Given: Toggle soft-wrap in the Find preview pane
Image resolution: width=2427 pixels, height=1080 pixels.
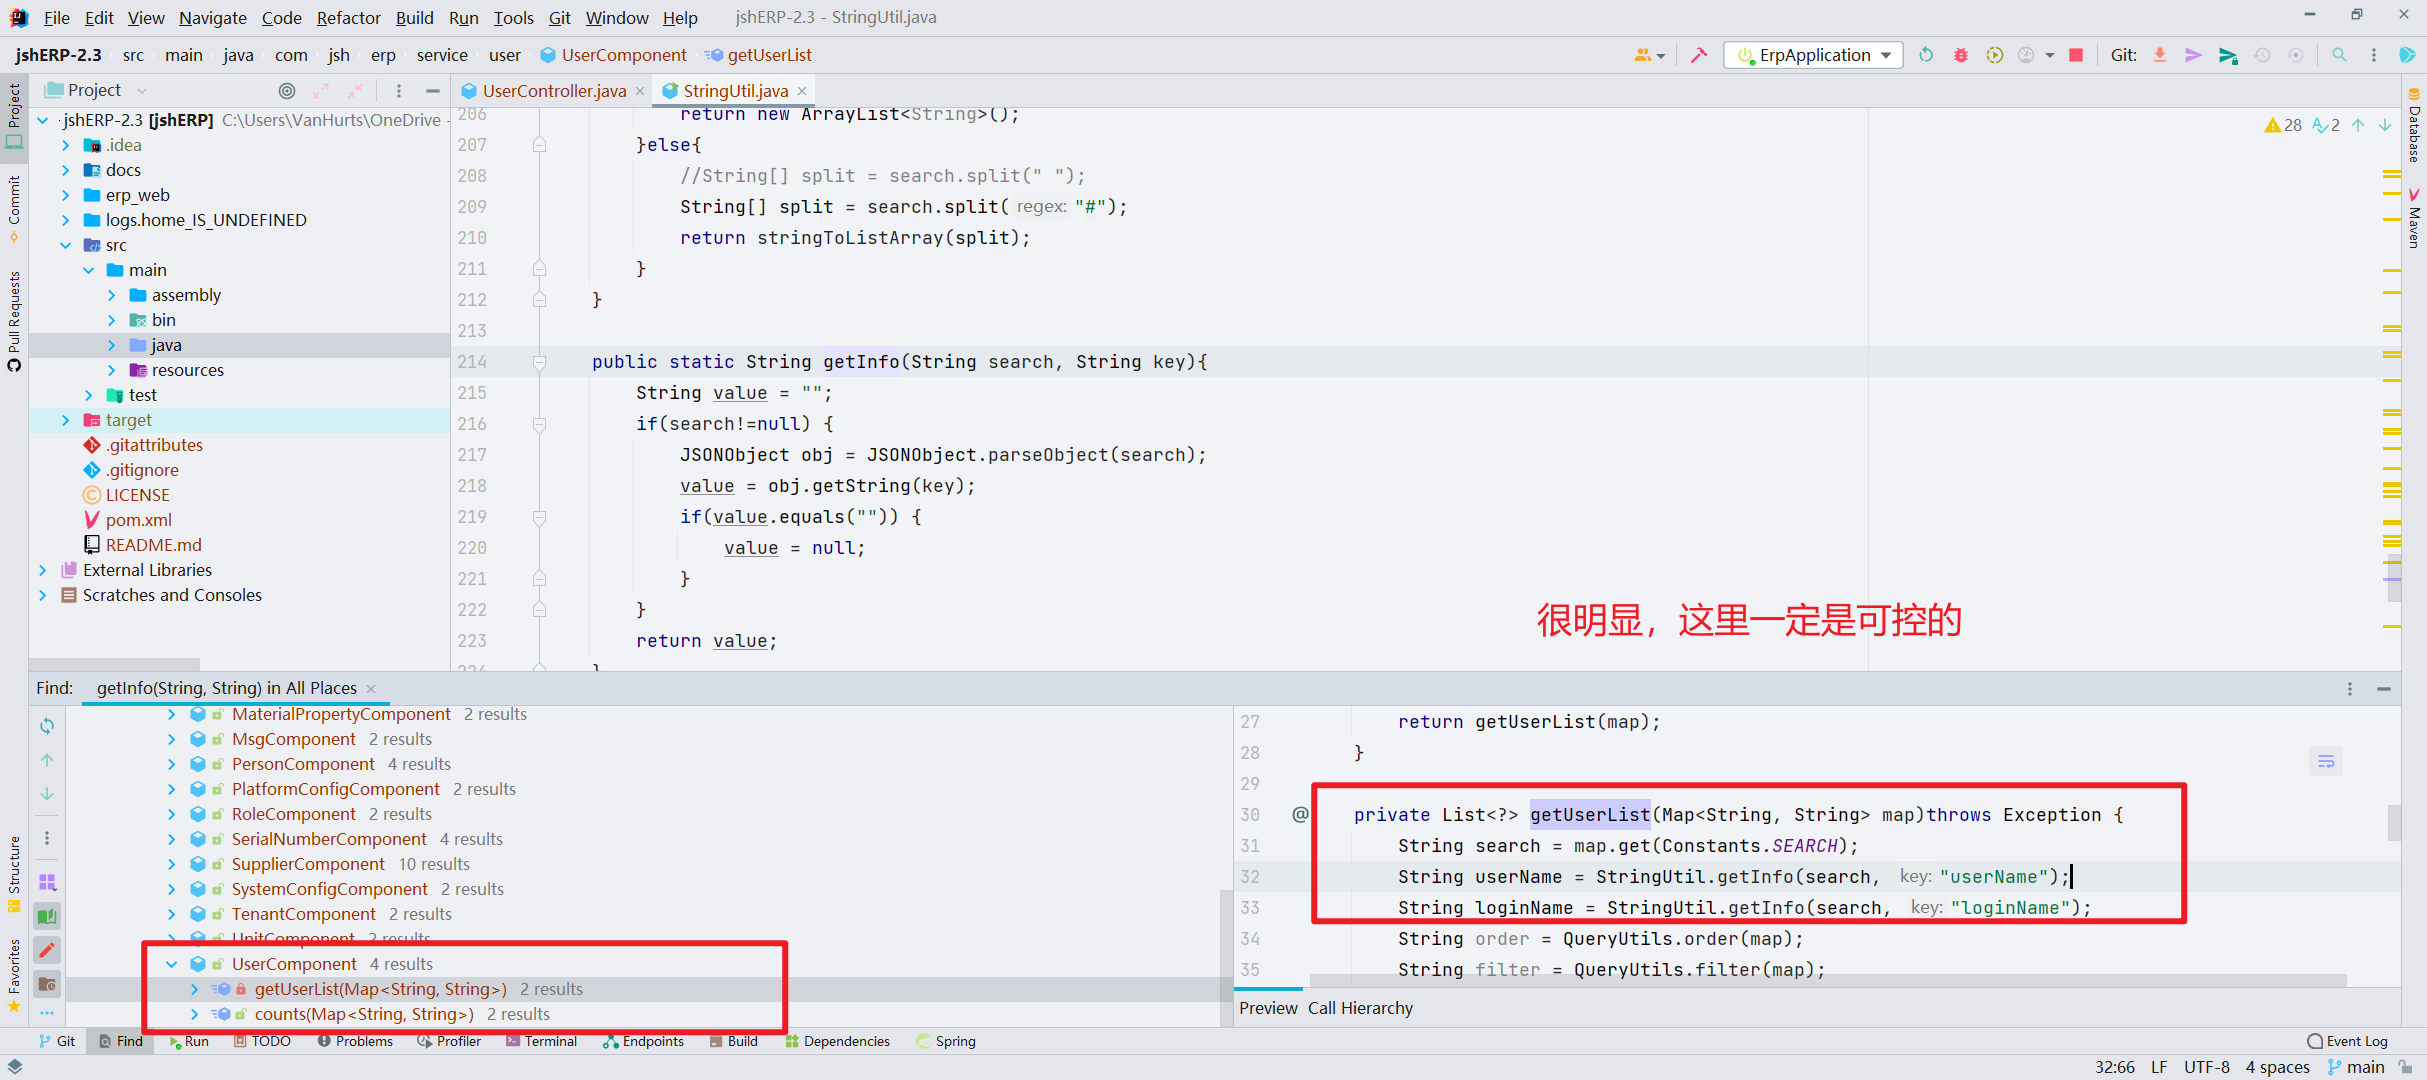Looking at the screenshot, I should (2326, 761).
